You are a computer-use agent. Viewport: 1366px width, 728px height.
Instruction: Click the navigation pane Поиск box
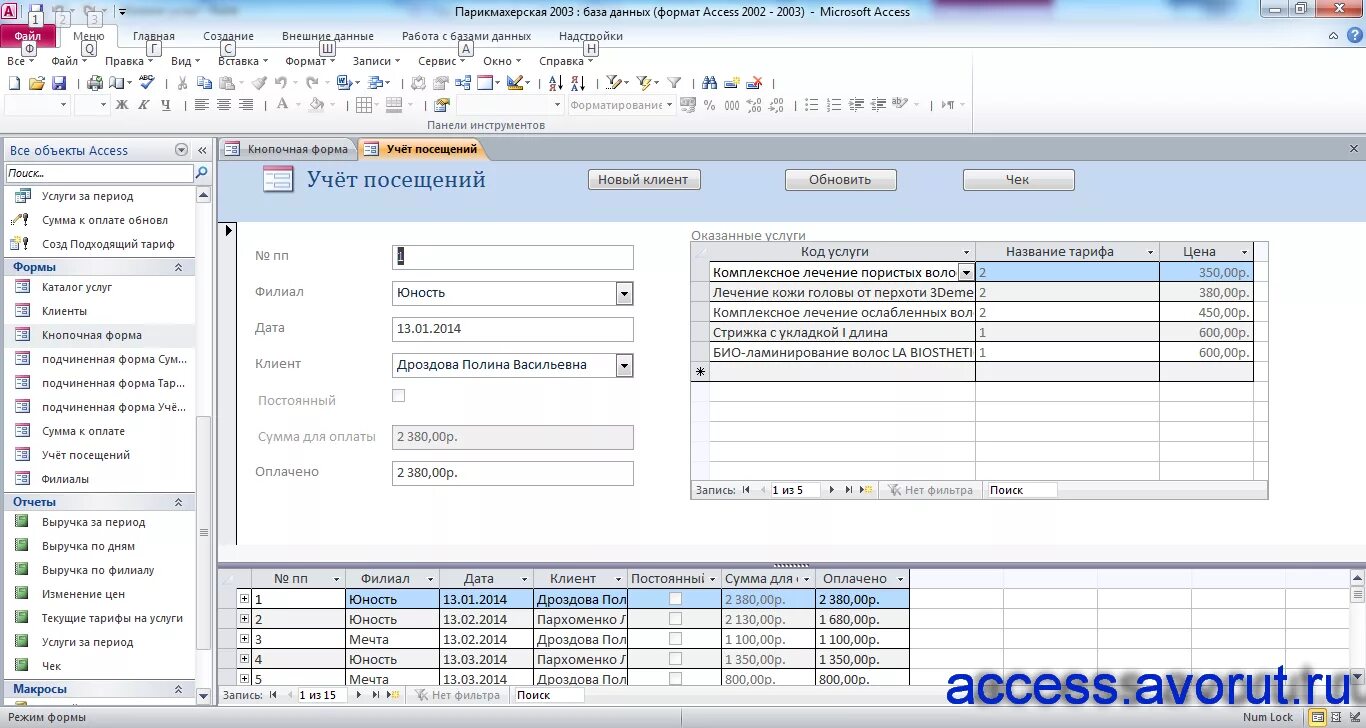[99, 173]
